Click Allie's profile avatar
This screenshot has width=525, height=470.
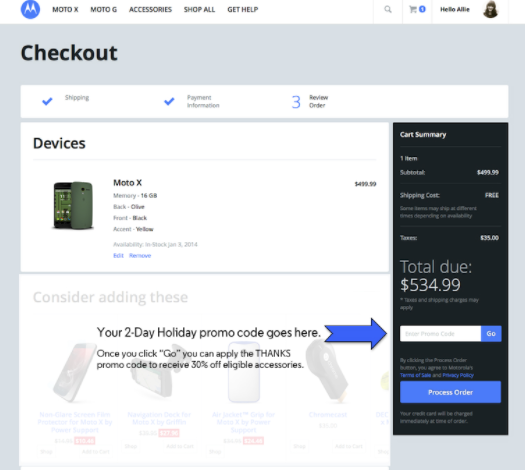[491, 9]
